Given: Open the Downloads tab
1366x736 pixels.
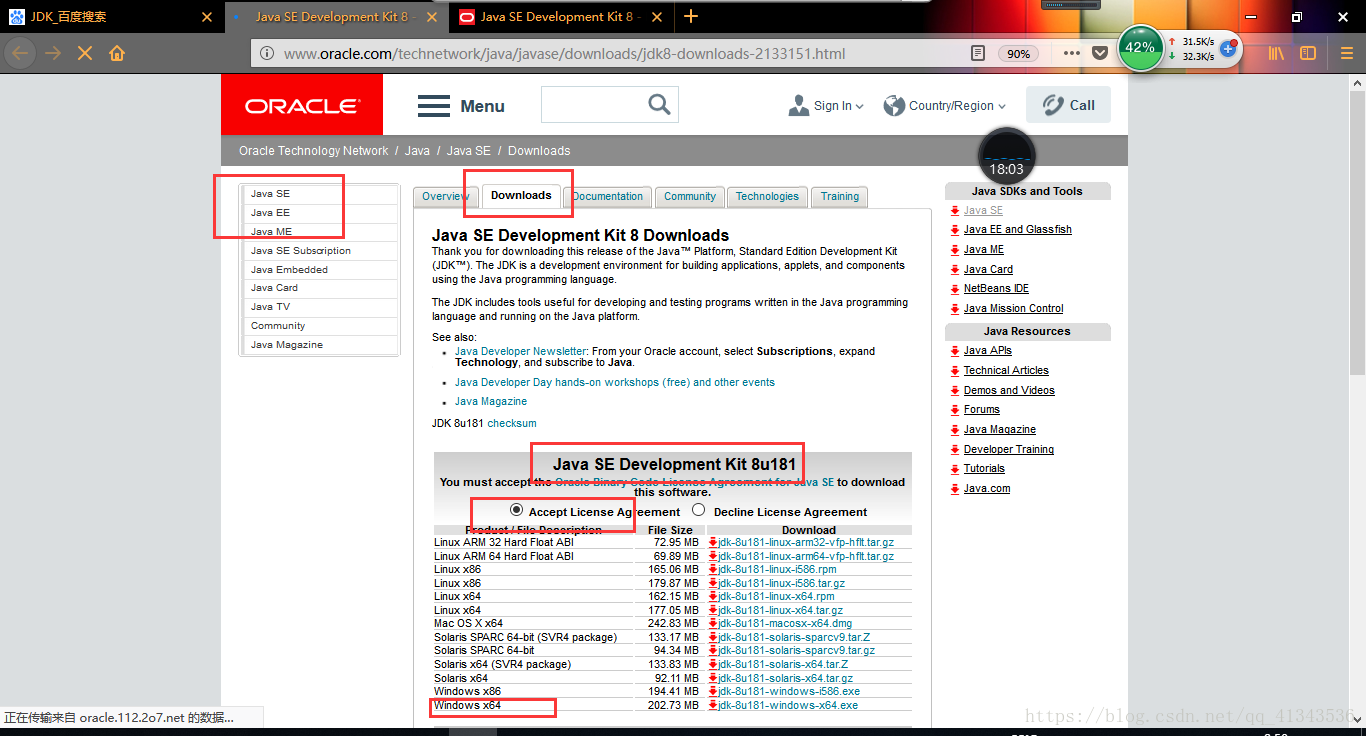Looking at the screenshot, I should coord(521,195).
